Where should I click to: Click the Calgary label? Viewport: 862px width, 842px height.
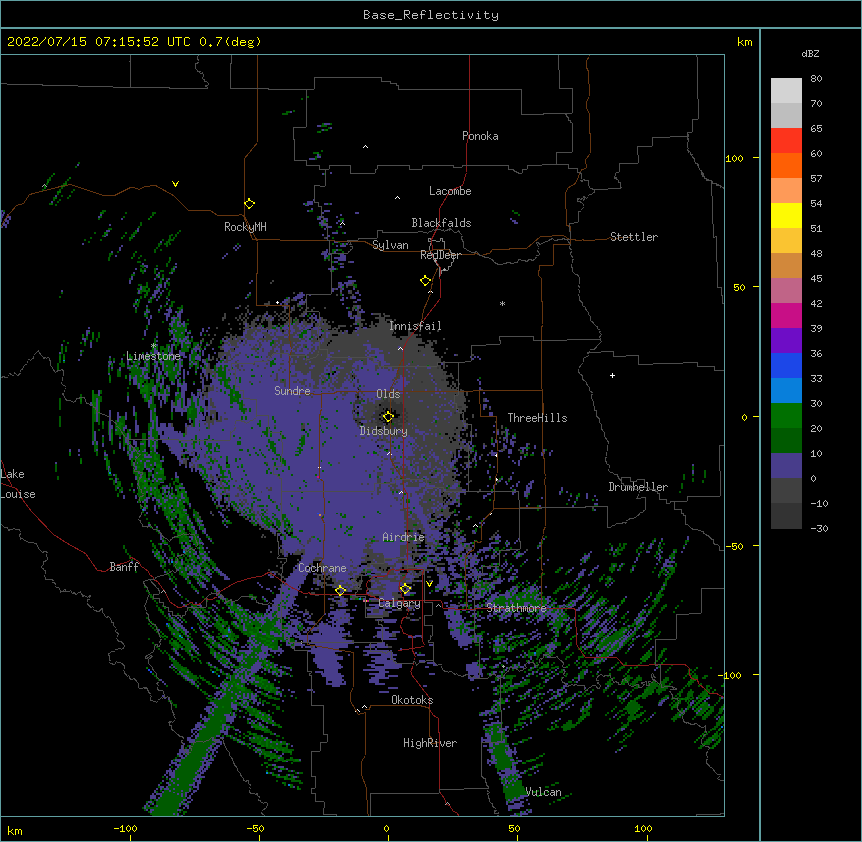[399, 603]
